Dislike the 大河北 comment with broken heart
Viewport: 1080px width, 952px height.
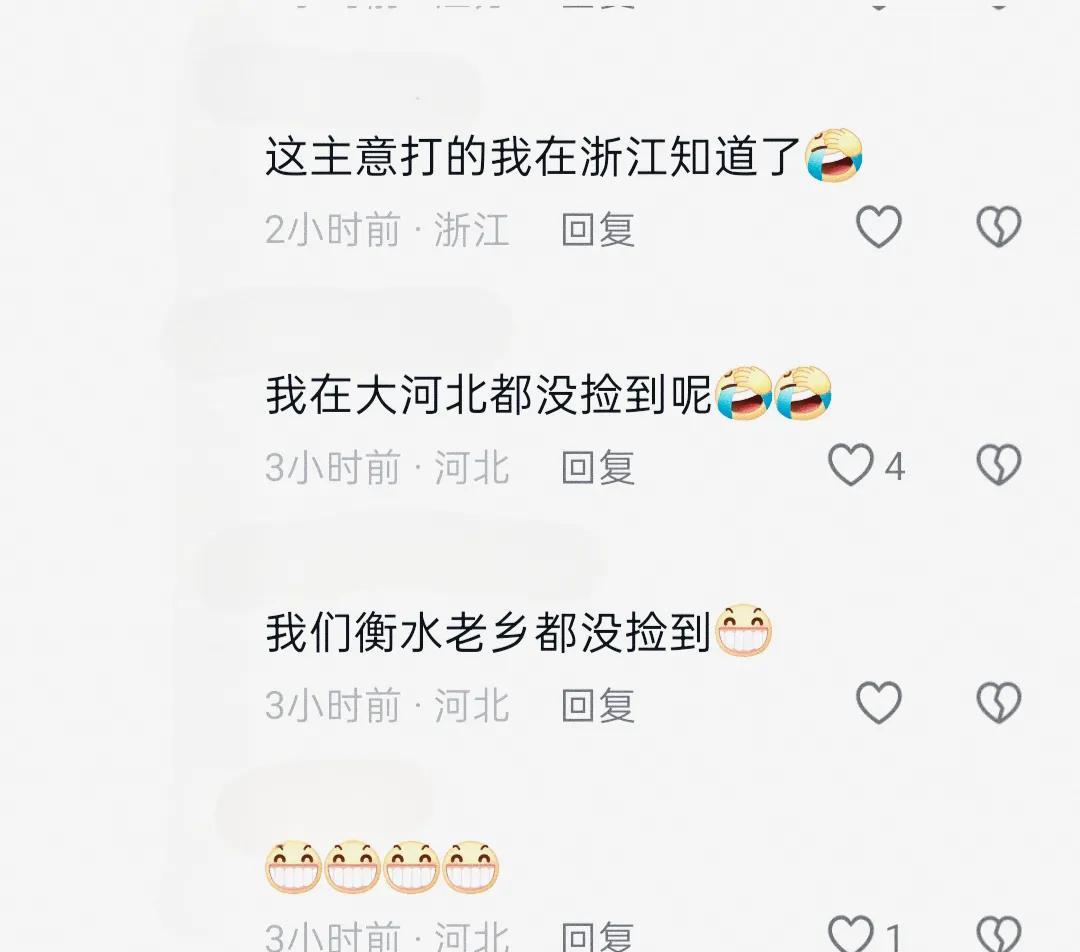click(999, 464)
